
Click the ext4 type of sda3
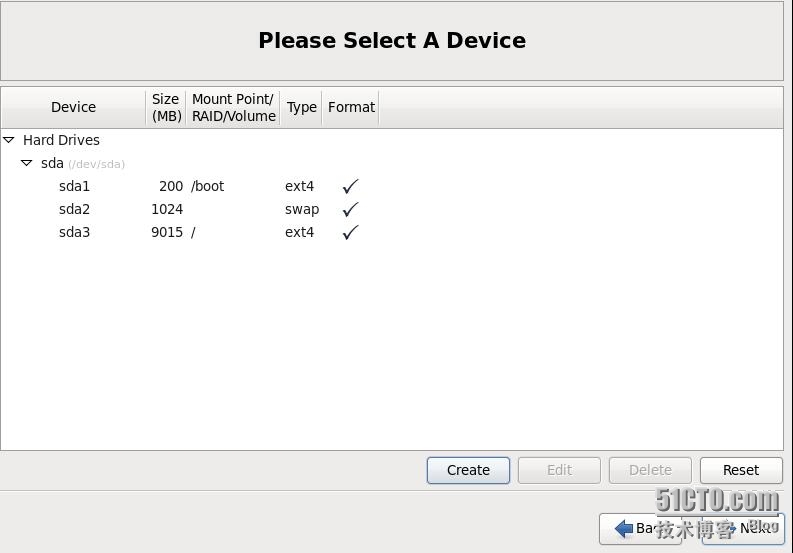[x=299, y=232]
